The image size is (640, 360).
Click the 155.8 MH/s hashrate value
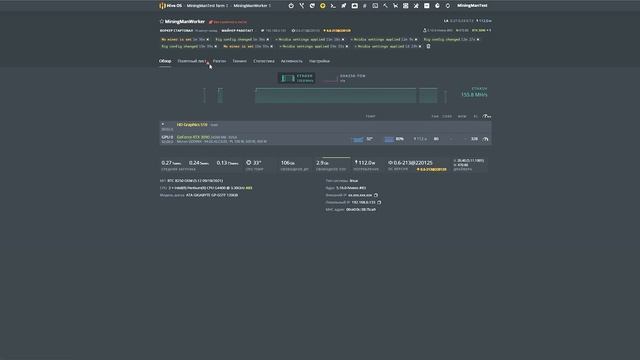click(x=474, y=95)
